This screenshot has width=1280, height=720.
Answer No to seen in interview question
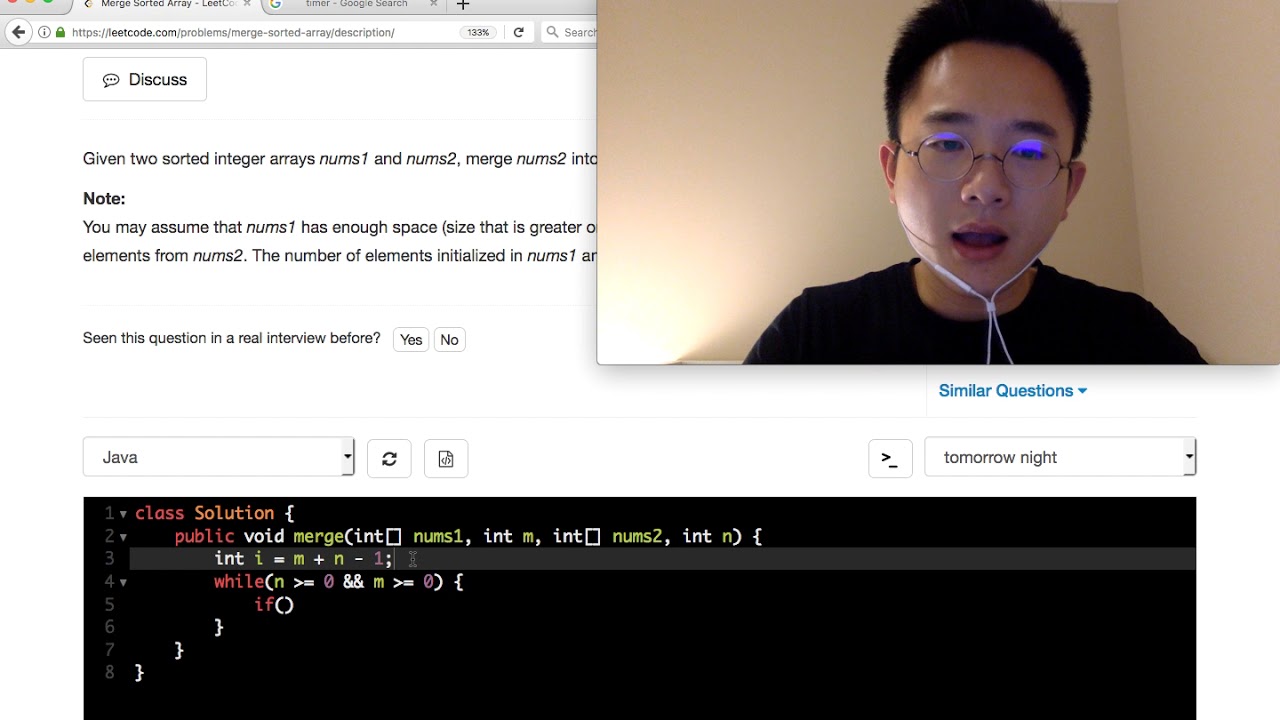point(449,340)
